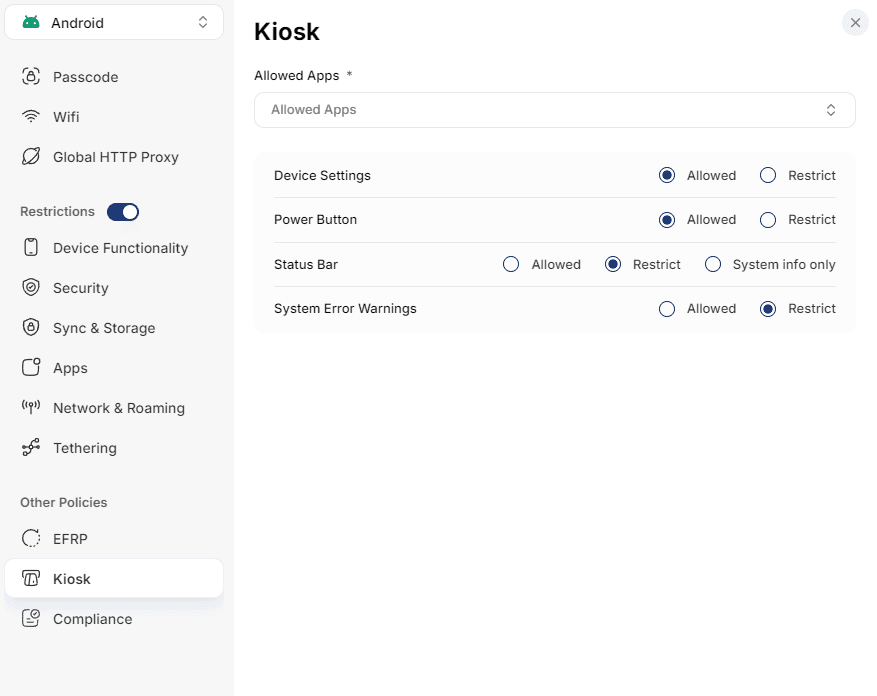Click the Device Functionality phone icon
This screenshot has height=696, width=877.
tap(32, 248)
